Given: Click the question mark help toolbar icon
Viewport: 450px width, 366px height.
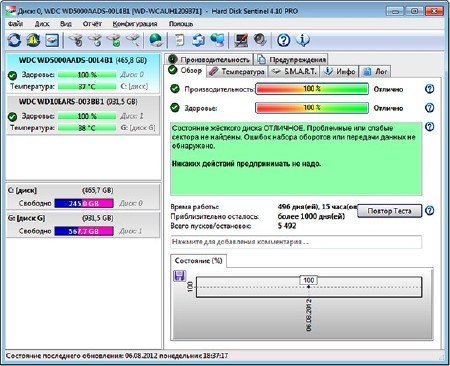Looking at the screenshot, I should [284, 40].
